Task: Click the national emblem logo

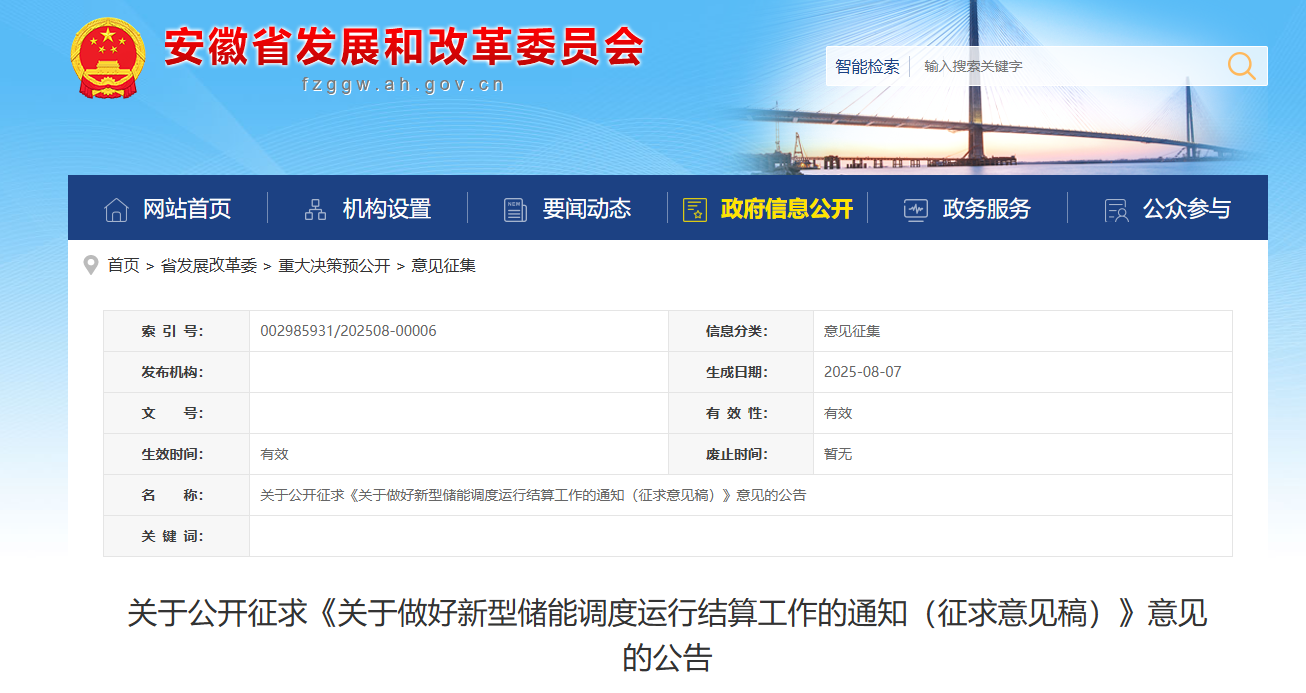Action: [108, 58]
